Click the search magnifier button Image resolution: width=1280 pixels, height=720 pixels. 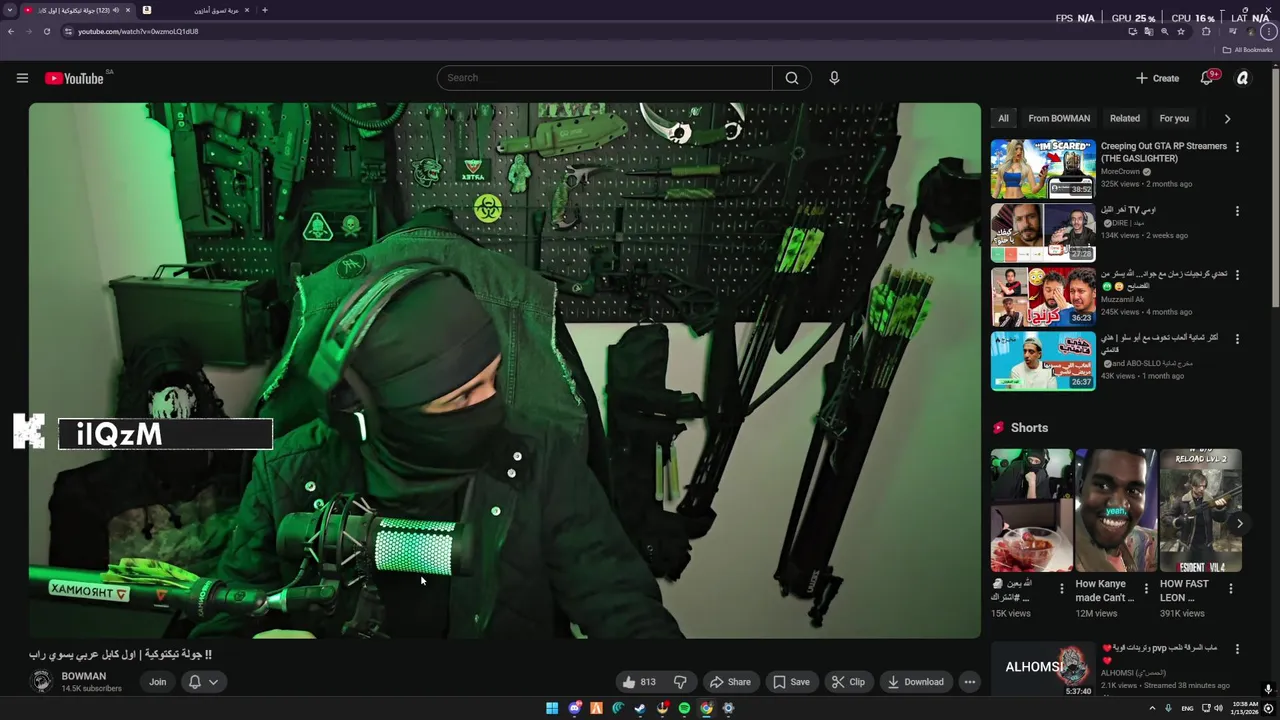(x=791, y=78)
